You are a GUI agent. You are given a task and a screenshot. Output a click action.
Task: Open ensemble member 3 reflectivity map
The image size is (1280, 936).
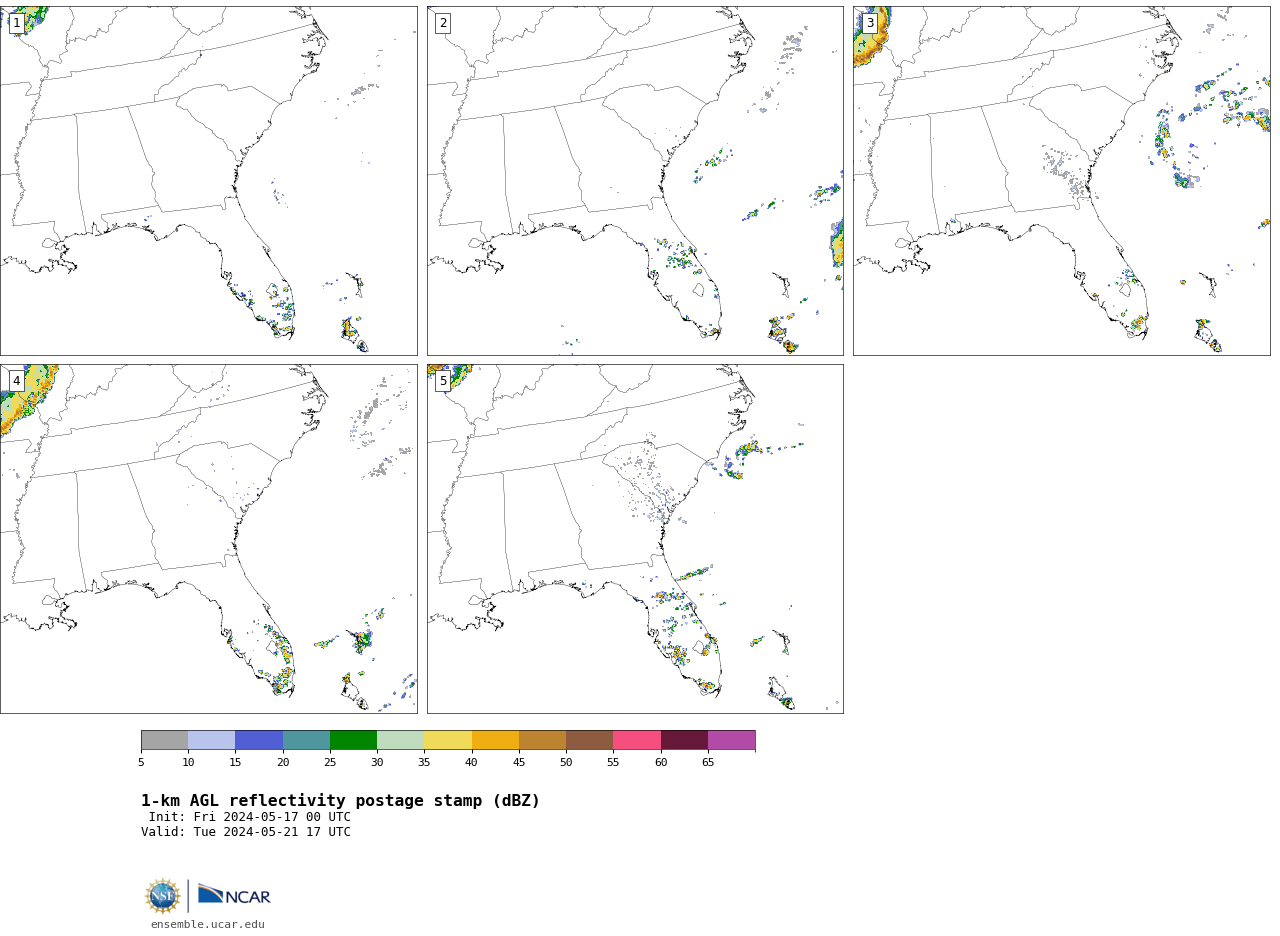tap(1061, 181)
